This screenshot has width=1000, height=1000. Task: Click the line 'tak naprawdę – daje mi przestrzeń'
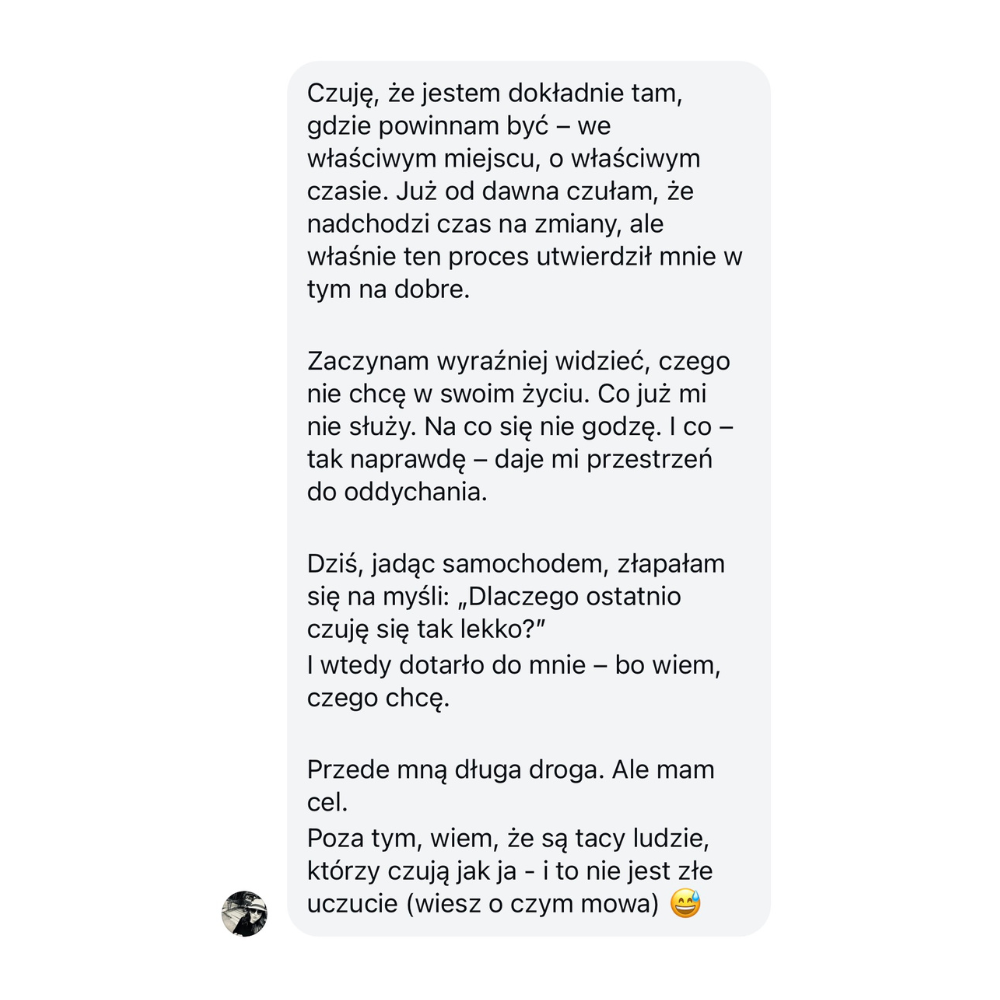pos(510,459)
